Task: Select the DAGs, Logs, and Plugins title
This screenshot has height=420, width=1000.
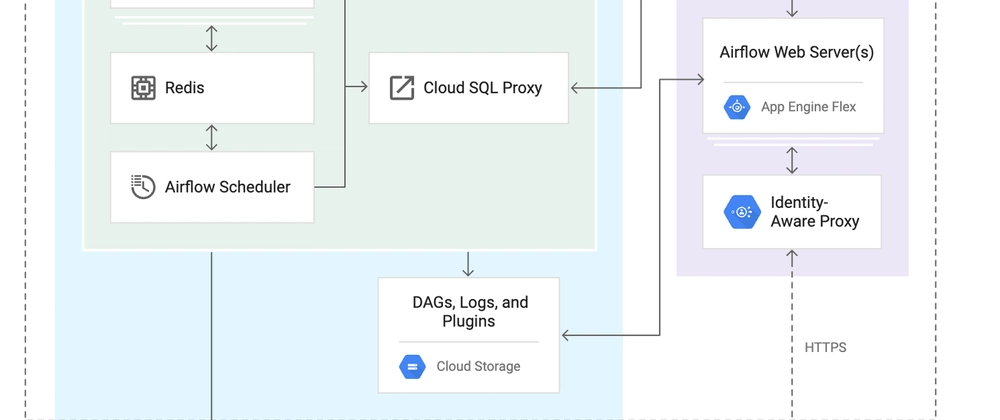Action: click(470, 312)
